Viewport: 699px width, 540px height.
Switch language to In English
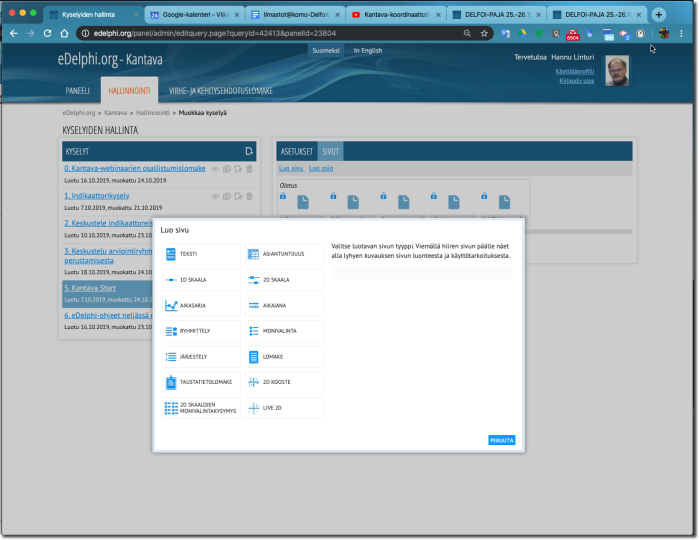(367, 50)
